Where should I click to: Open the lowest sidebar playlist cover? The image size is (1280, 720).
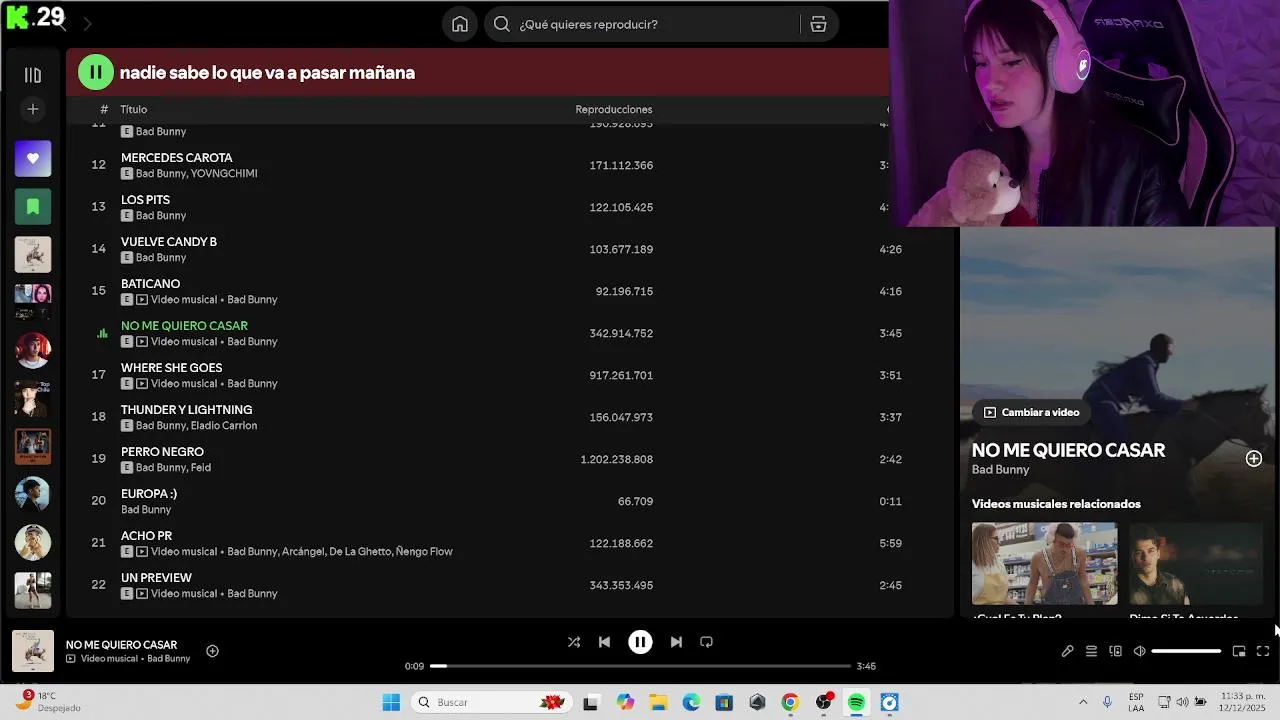tap(33, 590)
